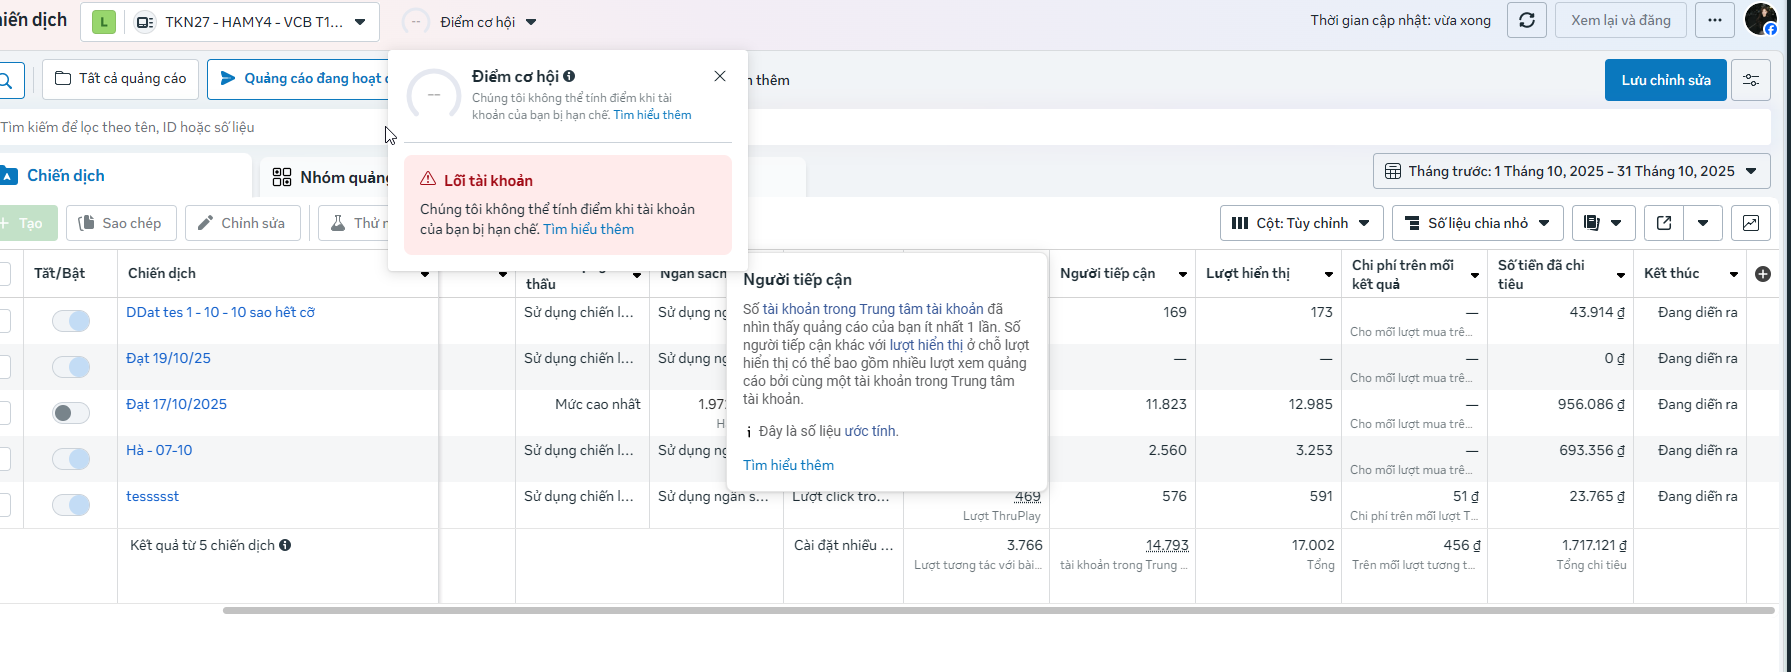Toggle the tessssst campaign switch
This screenshot has height=672, width=1791.
71,505
